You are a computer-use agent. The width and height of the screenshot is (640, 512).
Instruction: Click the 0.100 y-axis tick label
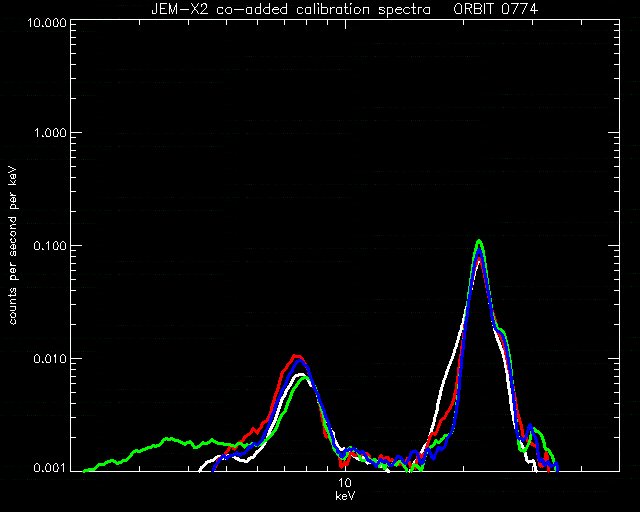[50, 246]
